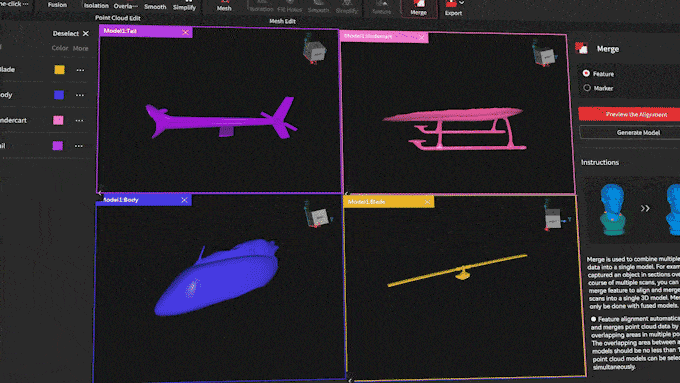Click the view cube in the Tail viewport
This screenshot has height=383, width=680.
coord(315,52)
